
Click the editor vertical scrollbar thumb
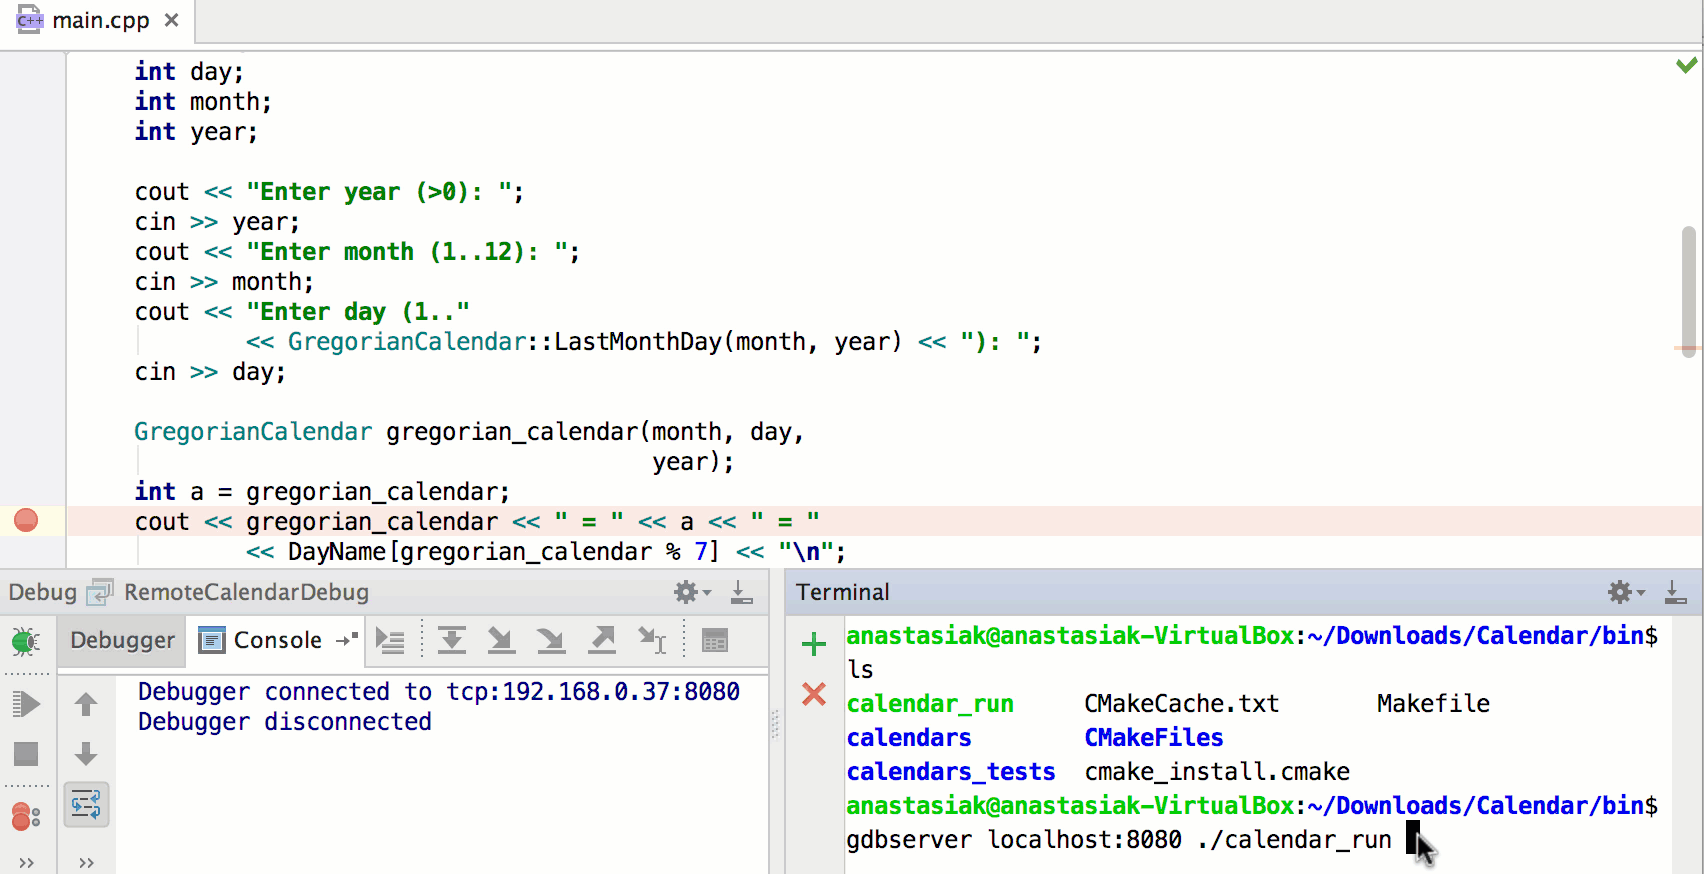(x=1689, y=285)
